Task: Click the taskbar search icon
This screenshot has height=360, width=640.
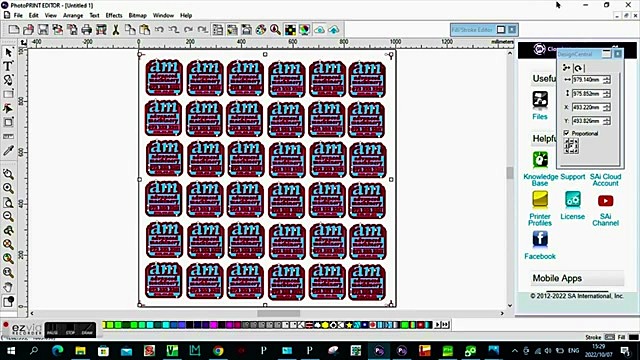Action: click(34, 351)
